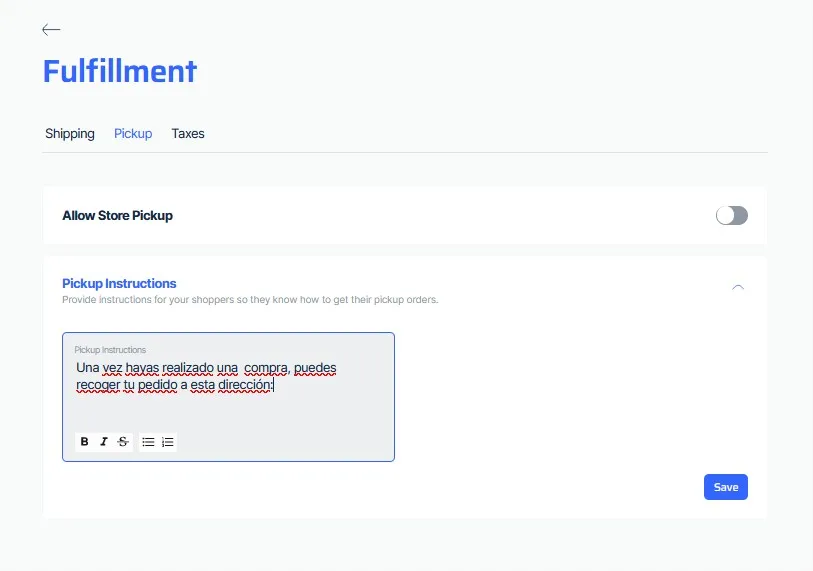The width and height of the screenshot is (813, 571).
Task: Select the Pickup tab
Action: click(133, 134)
